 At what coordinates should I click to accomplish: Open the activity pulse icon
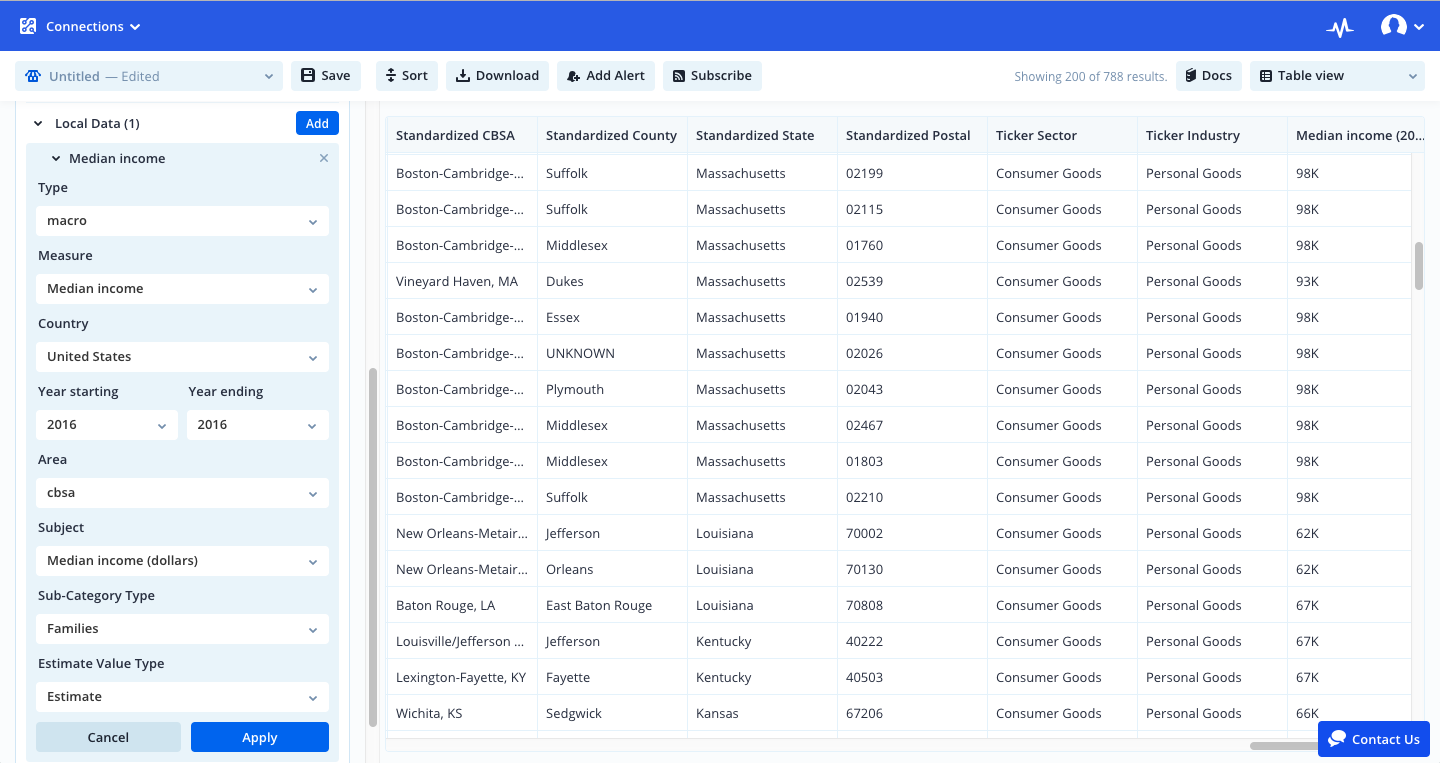[x=1340, y=27]
